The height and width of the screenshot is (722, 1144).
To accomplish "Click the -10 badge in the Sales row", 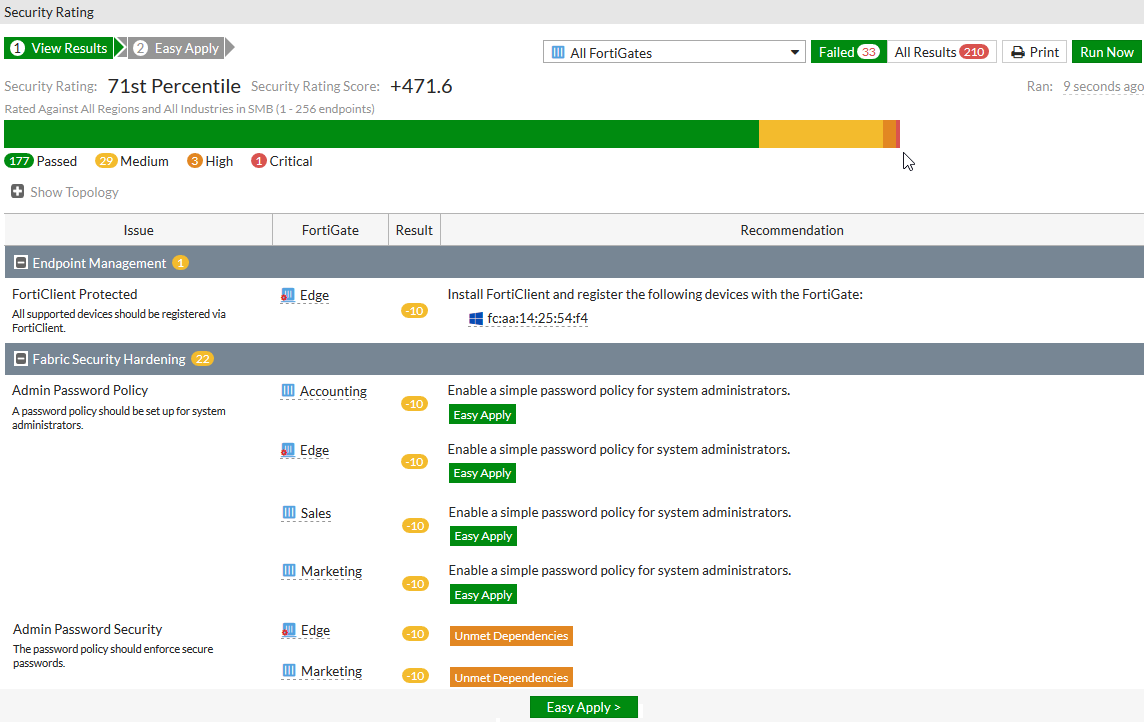I will point(415,526).
